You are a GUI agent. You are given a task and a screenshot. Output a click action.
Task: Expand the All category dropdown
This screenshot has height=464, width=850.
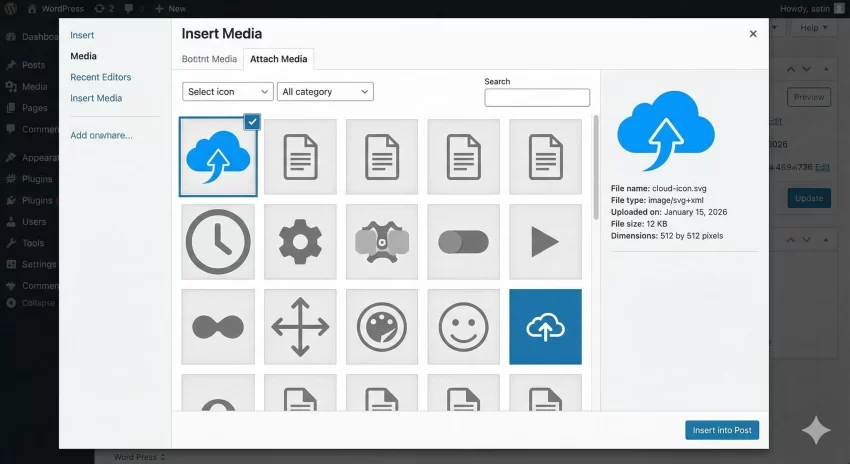[x=325, y=92]
